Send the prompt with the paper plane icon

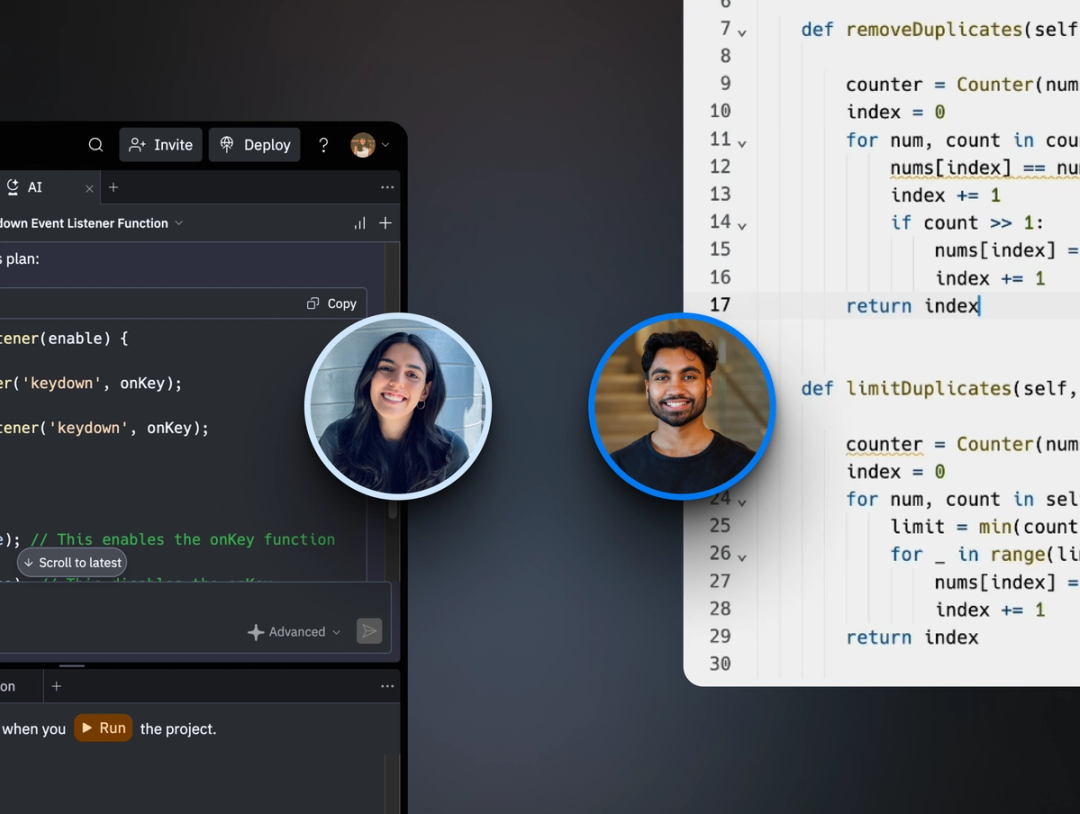click(368, 630)
